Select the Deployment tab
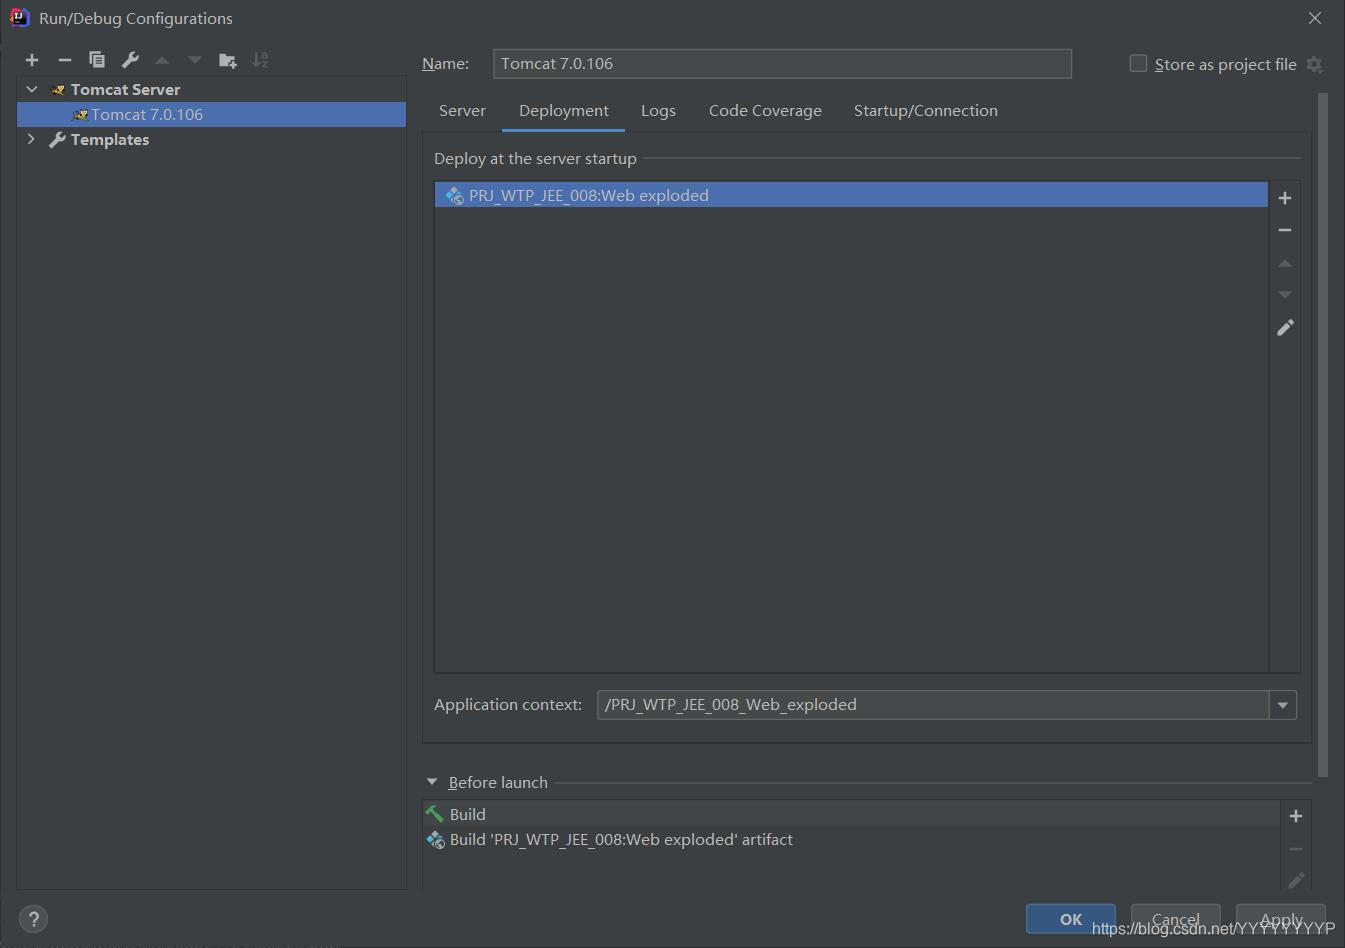 pos(564,110)
